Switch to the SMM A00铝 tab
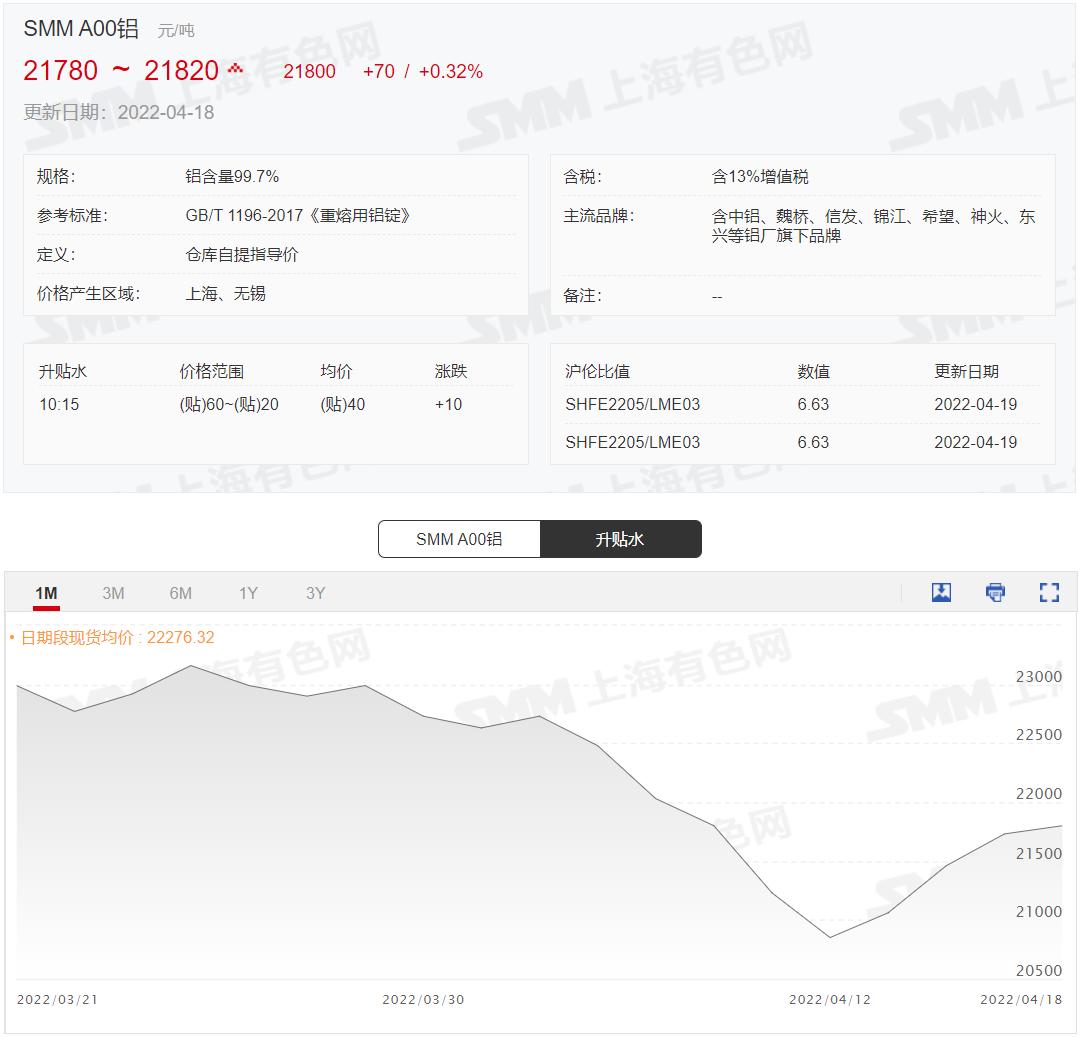The height and width of the screenshot is (1037, 1082). tap(459, 538)
